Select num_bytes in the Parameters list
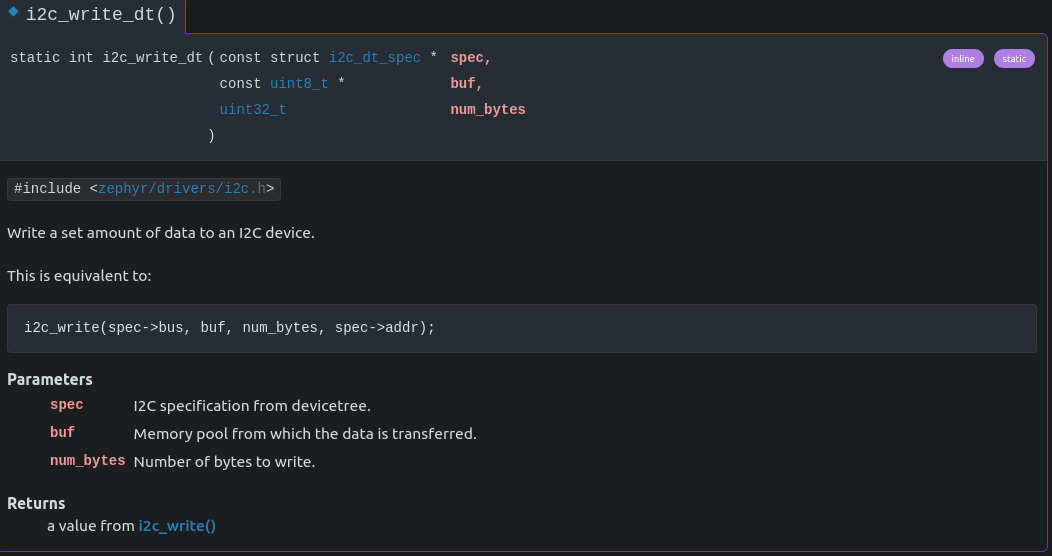Image resolution: width=1052 pixels, height=556 pixels. (x=88, y=461)
